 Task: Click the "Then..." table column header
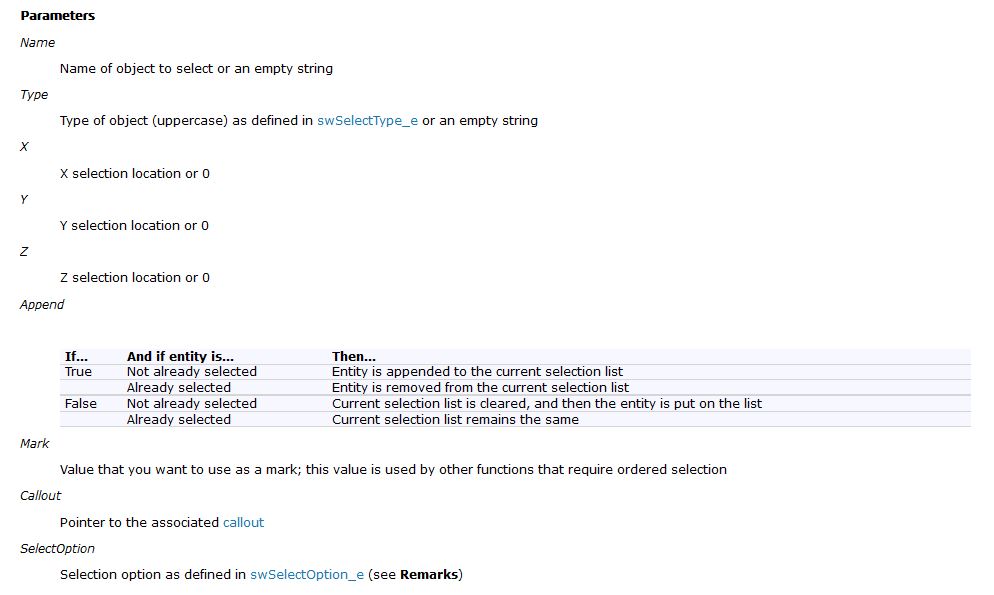(x=354, y=356)
